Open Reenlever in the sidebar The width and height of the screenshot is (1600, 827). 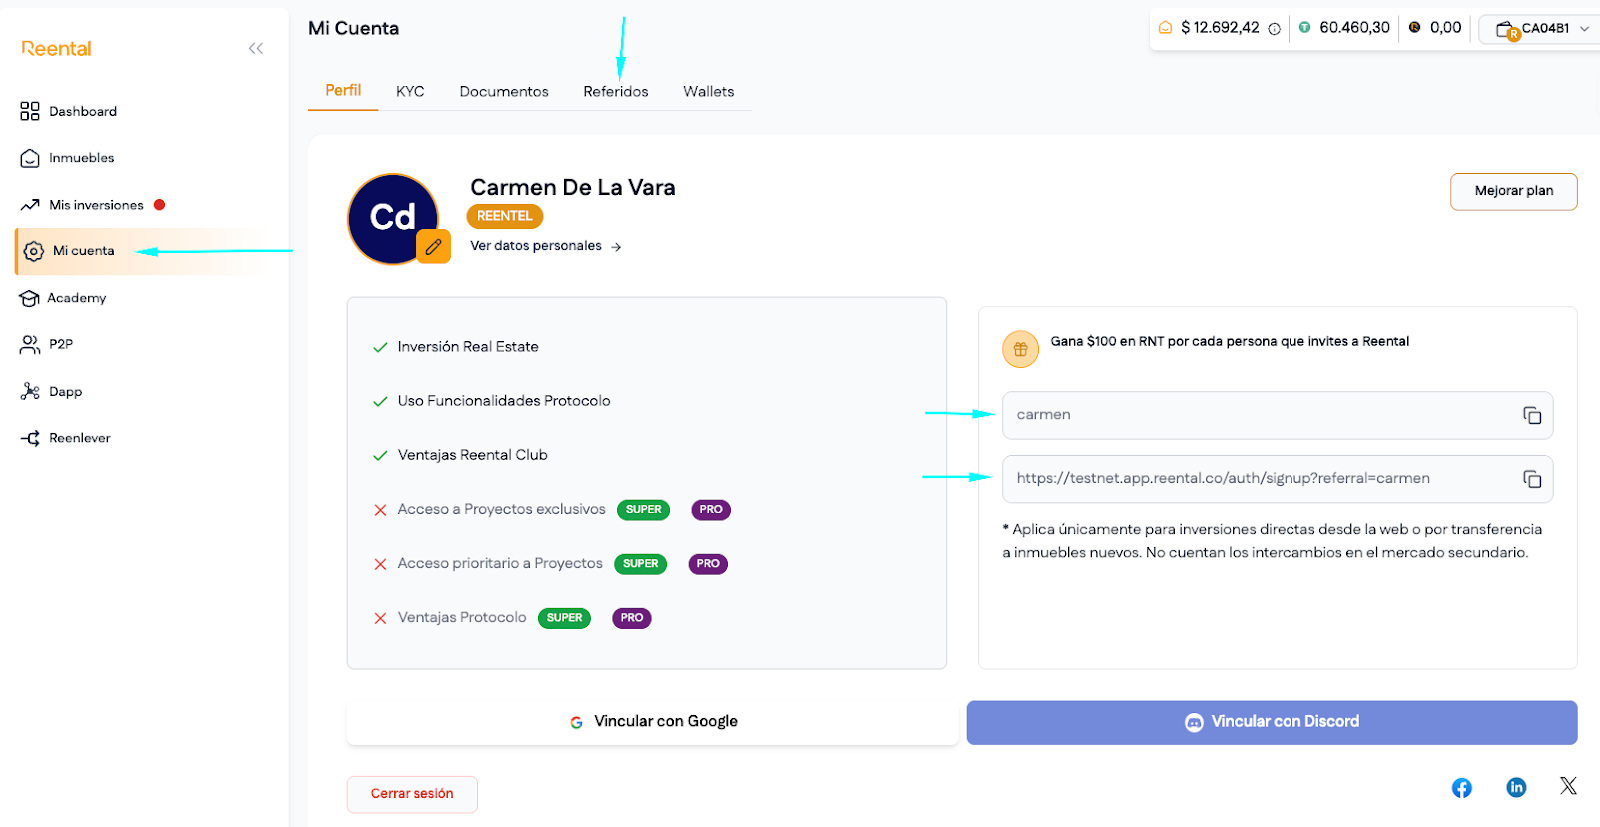80,438
